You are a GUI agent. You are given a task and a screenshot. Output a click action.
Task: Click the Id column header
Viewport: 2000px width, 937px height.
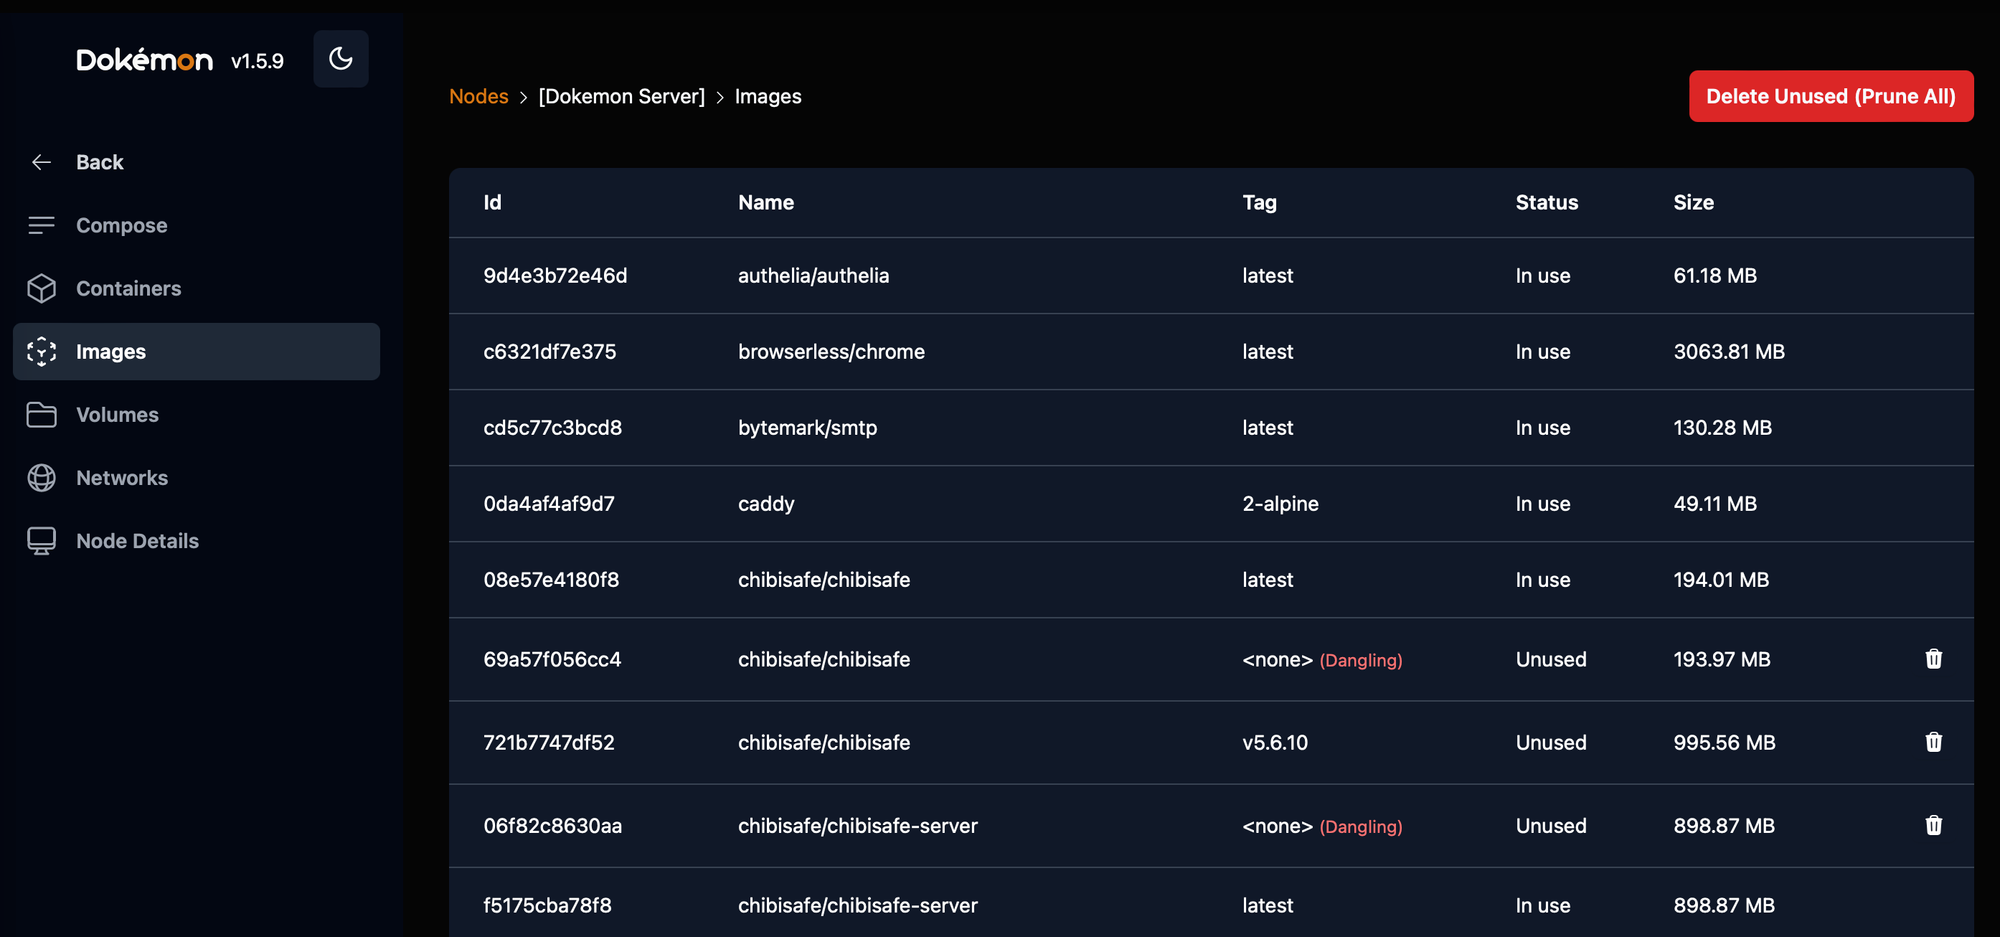(x=493, y=202)
